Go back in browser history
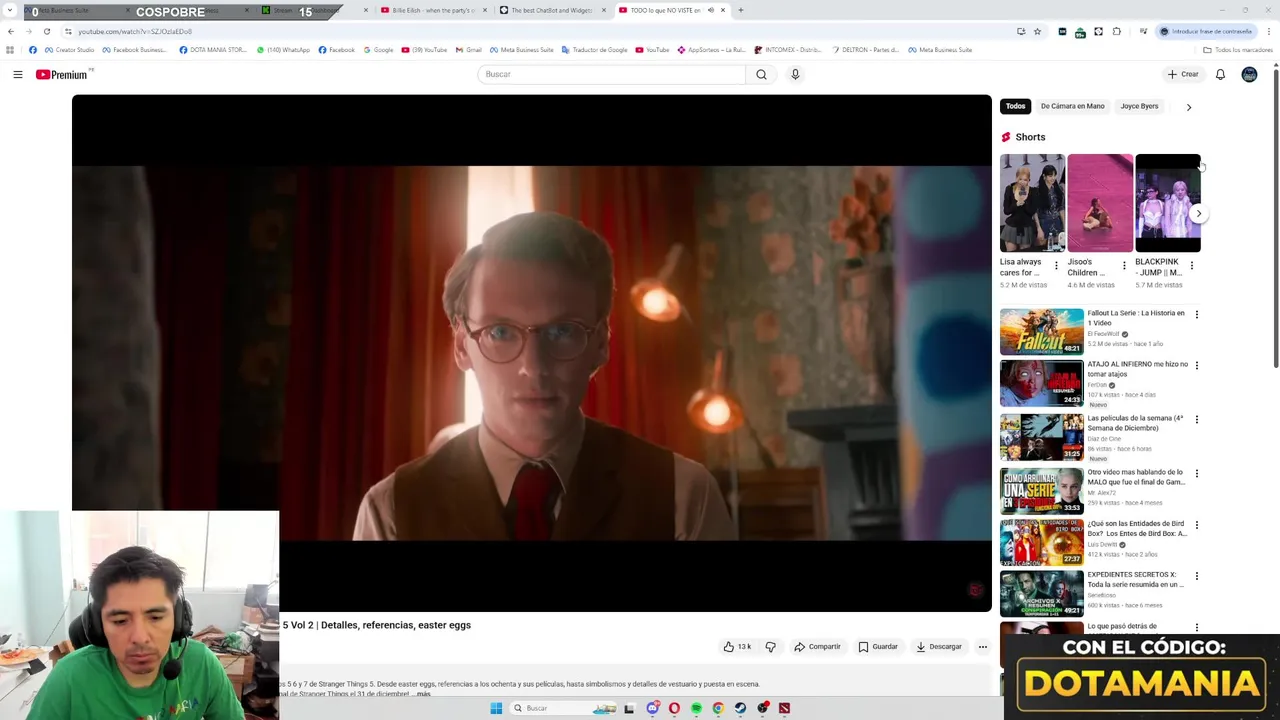This screenshot has height=720, width=1280. (11, 31)
